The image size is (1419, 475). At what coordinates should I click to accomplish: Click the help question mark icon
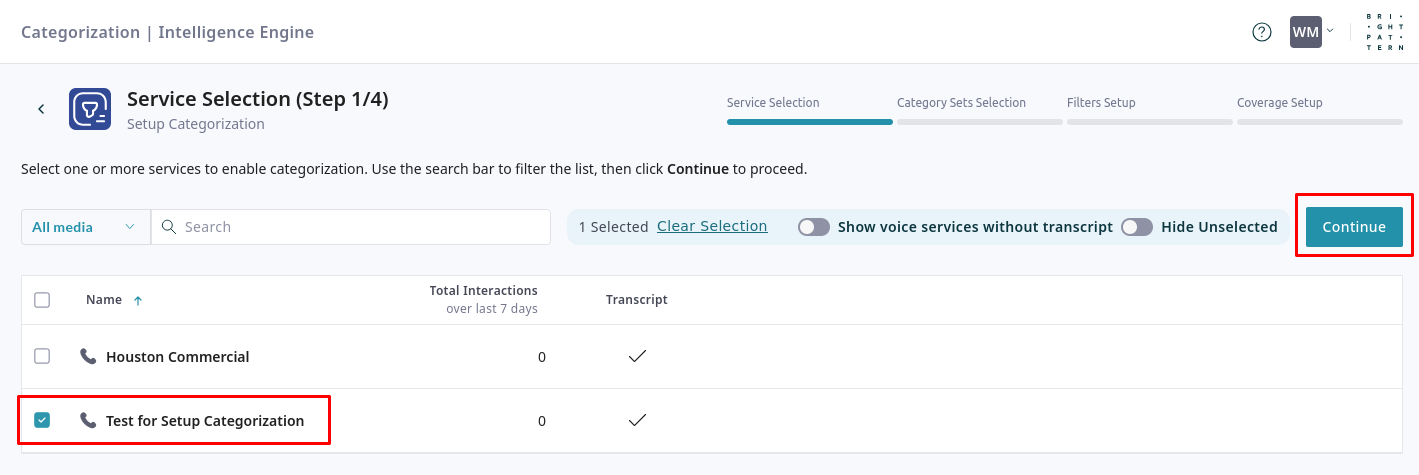tap(1261, 32)
